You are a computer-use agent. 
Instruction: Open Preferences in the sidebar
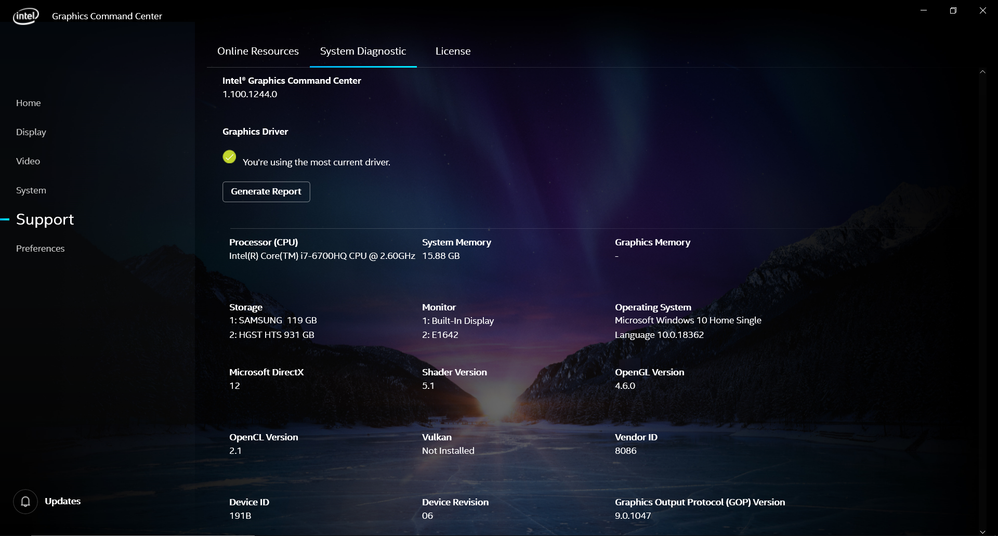coord(40,249)
